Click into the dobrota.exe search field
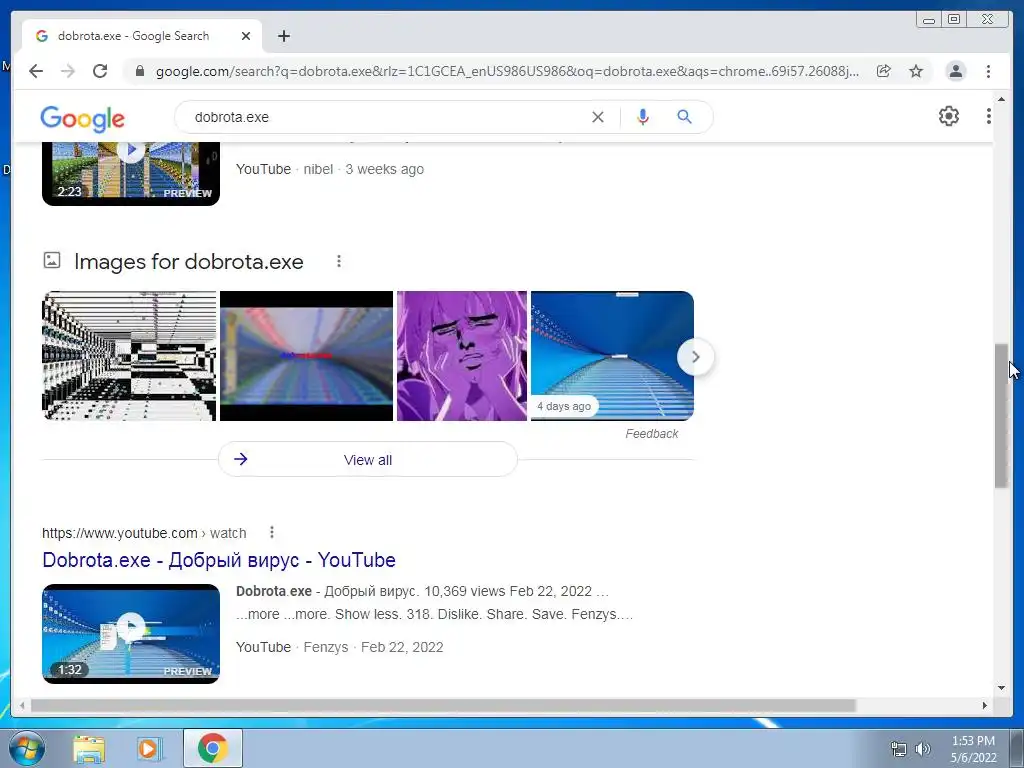The width and height of the screenshot is (1024, 768). pos(385,117)
